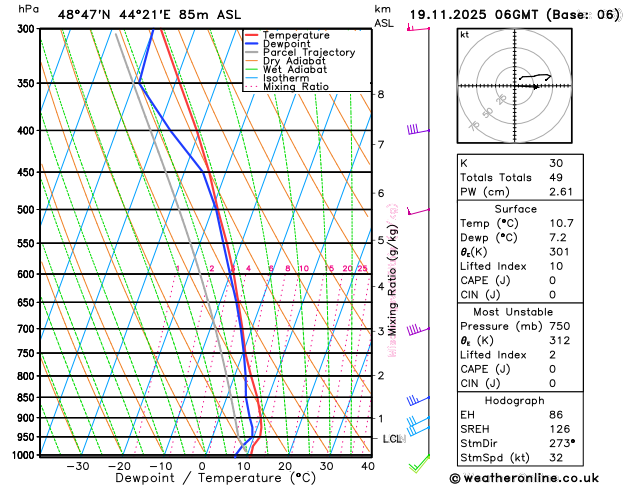Select the Wet Adiabat legend label

point(295,69)
